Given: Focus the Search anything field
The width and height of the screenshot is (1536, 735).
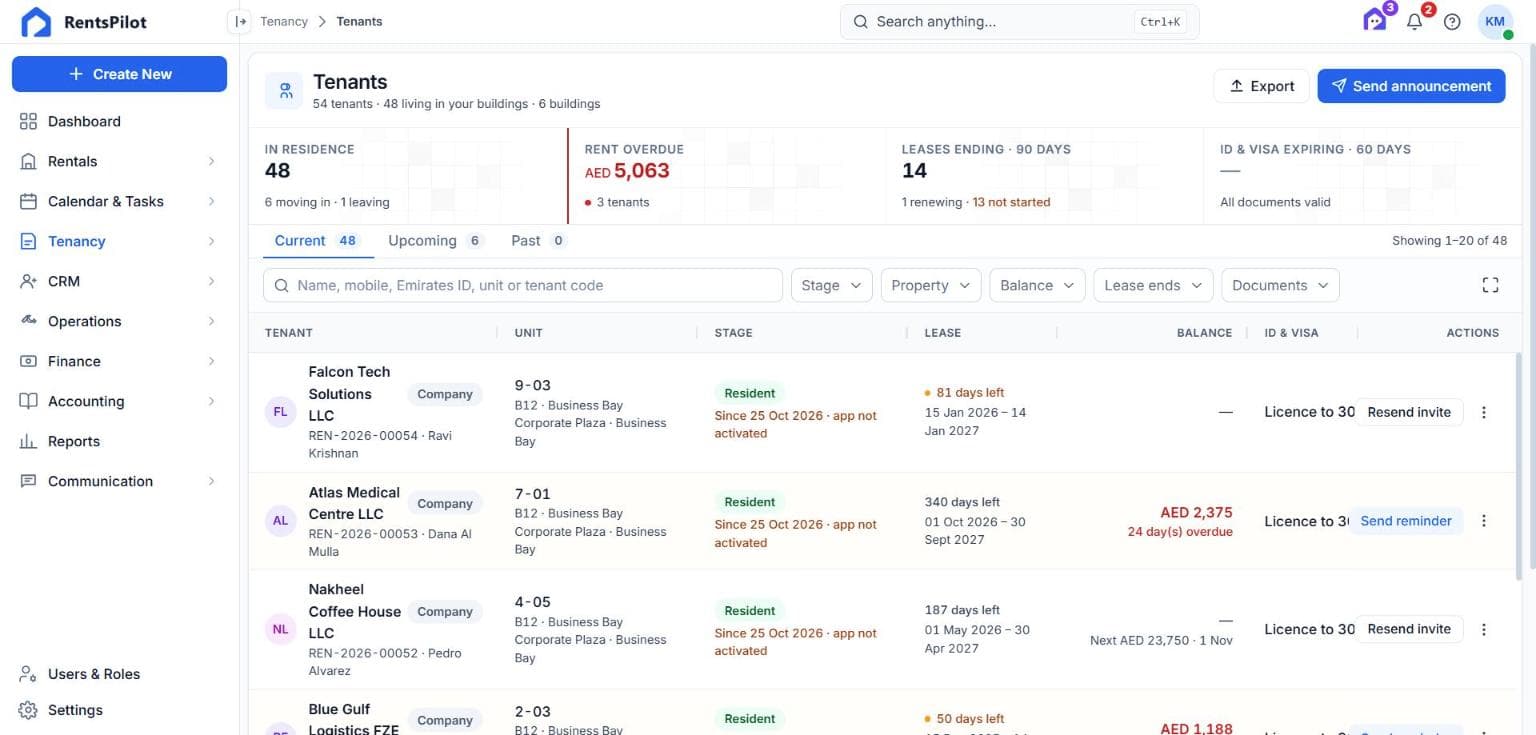Looking at the screenshot, I should pyautogui.click(x=1019, y=21).
